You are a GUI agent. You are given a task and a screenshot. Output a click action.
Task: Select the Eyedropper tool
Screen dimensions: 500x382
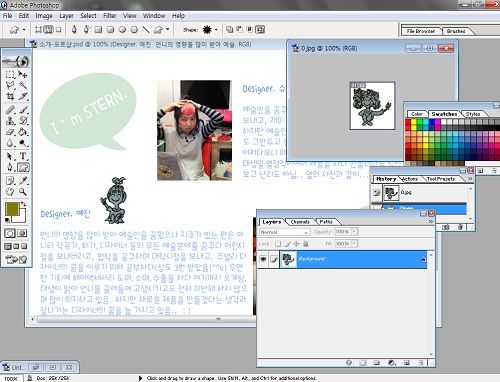pyautogui.click(x=23, y=181)
